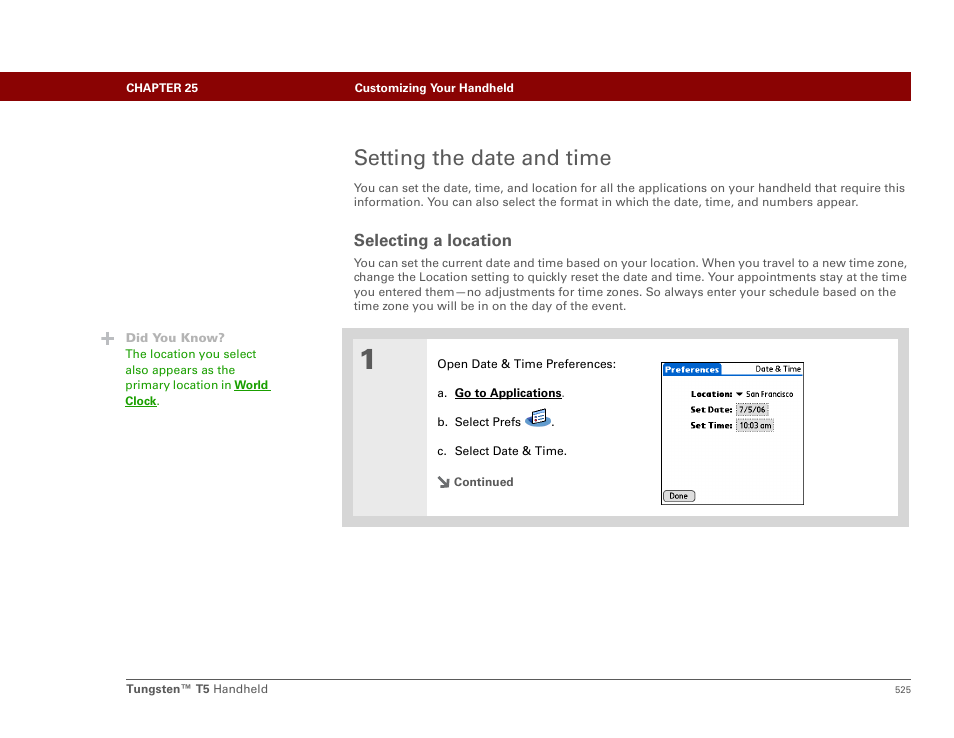The width and height of the screenshot is (954, 738).
Task: Click the Date & Time label in Preferences
Action: (x=778, y=369)
